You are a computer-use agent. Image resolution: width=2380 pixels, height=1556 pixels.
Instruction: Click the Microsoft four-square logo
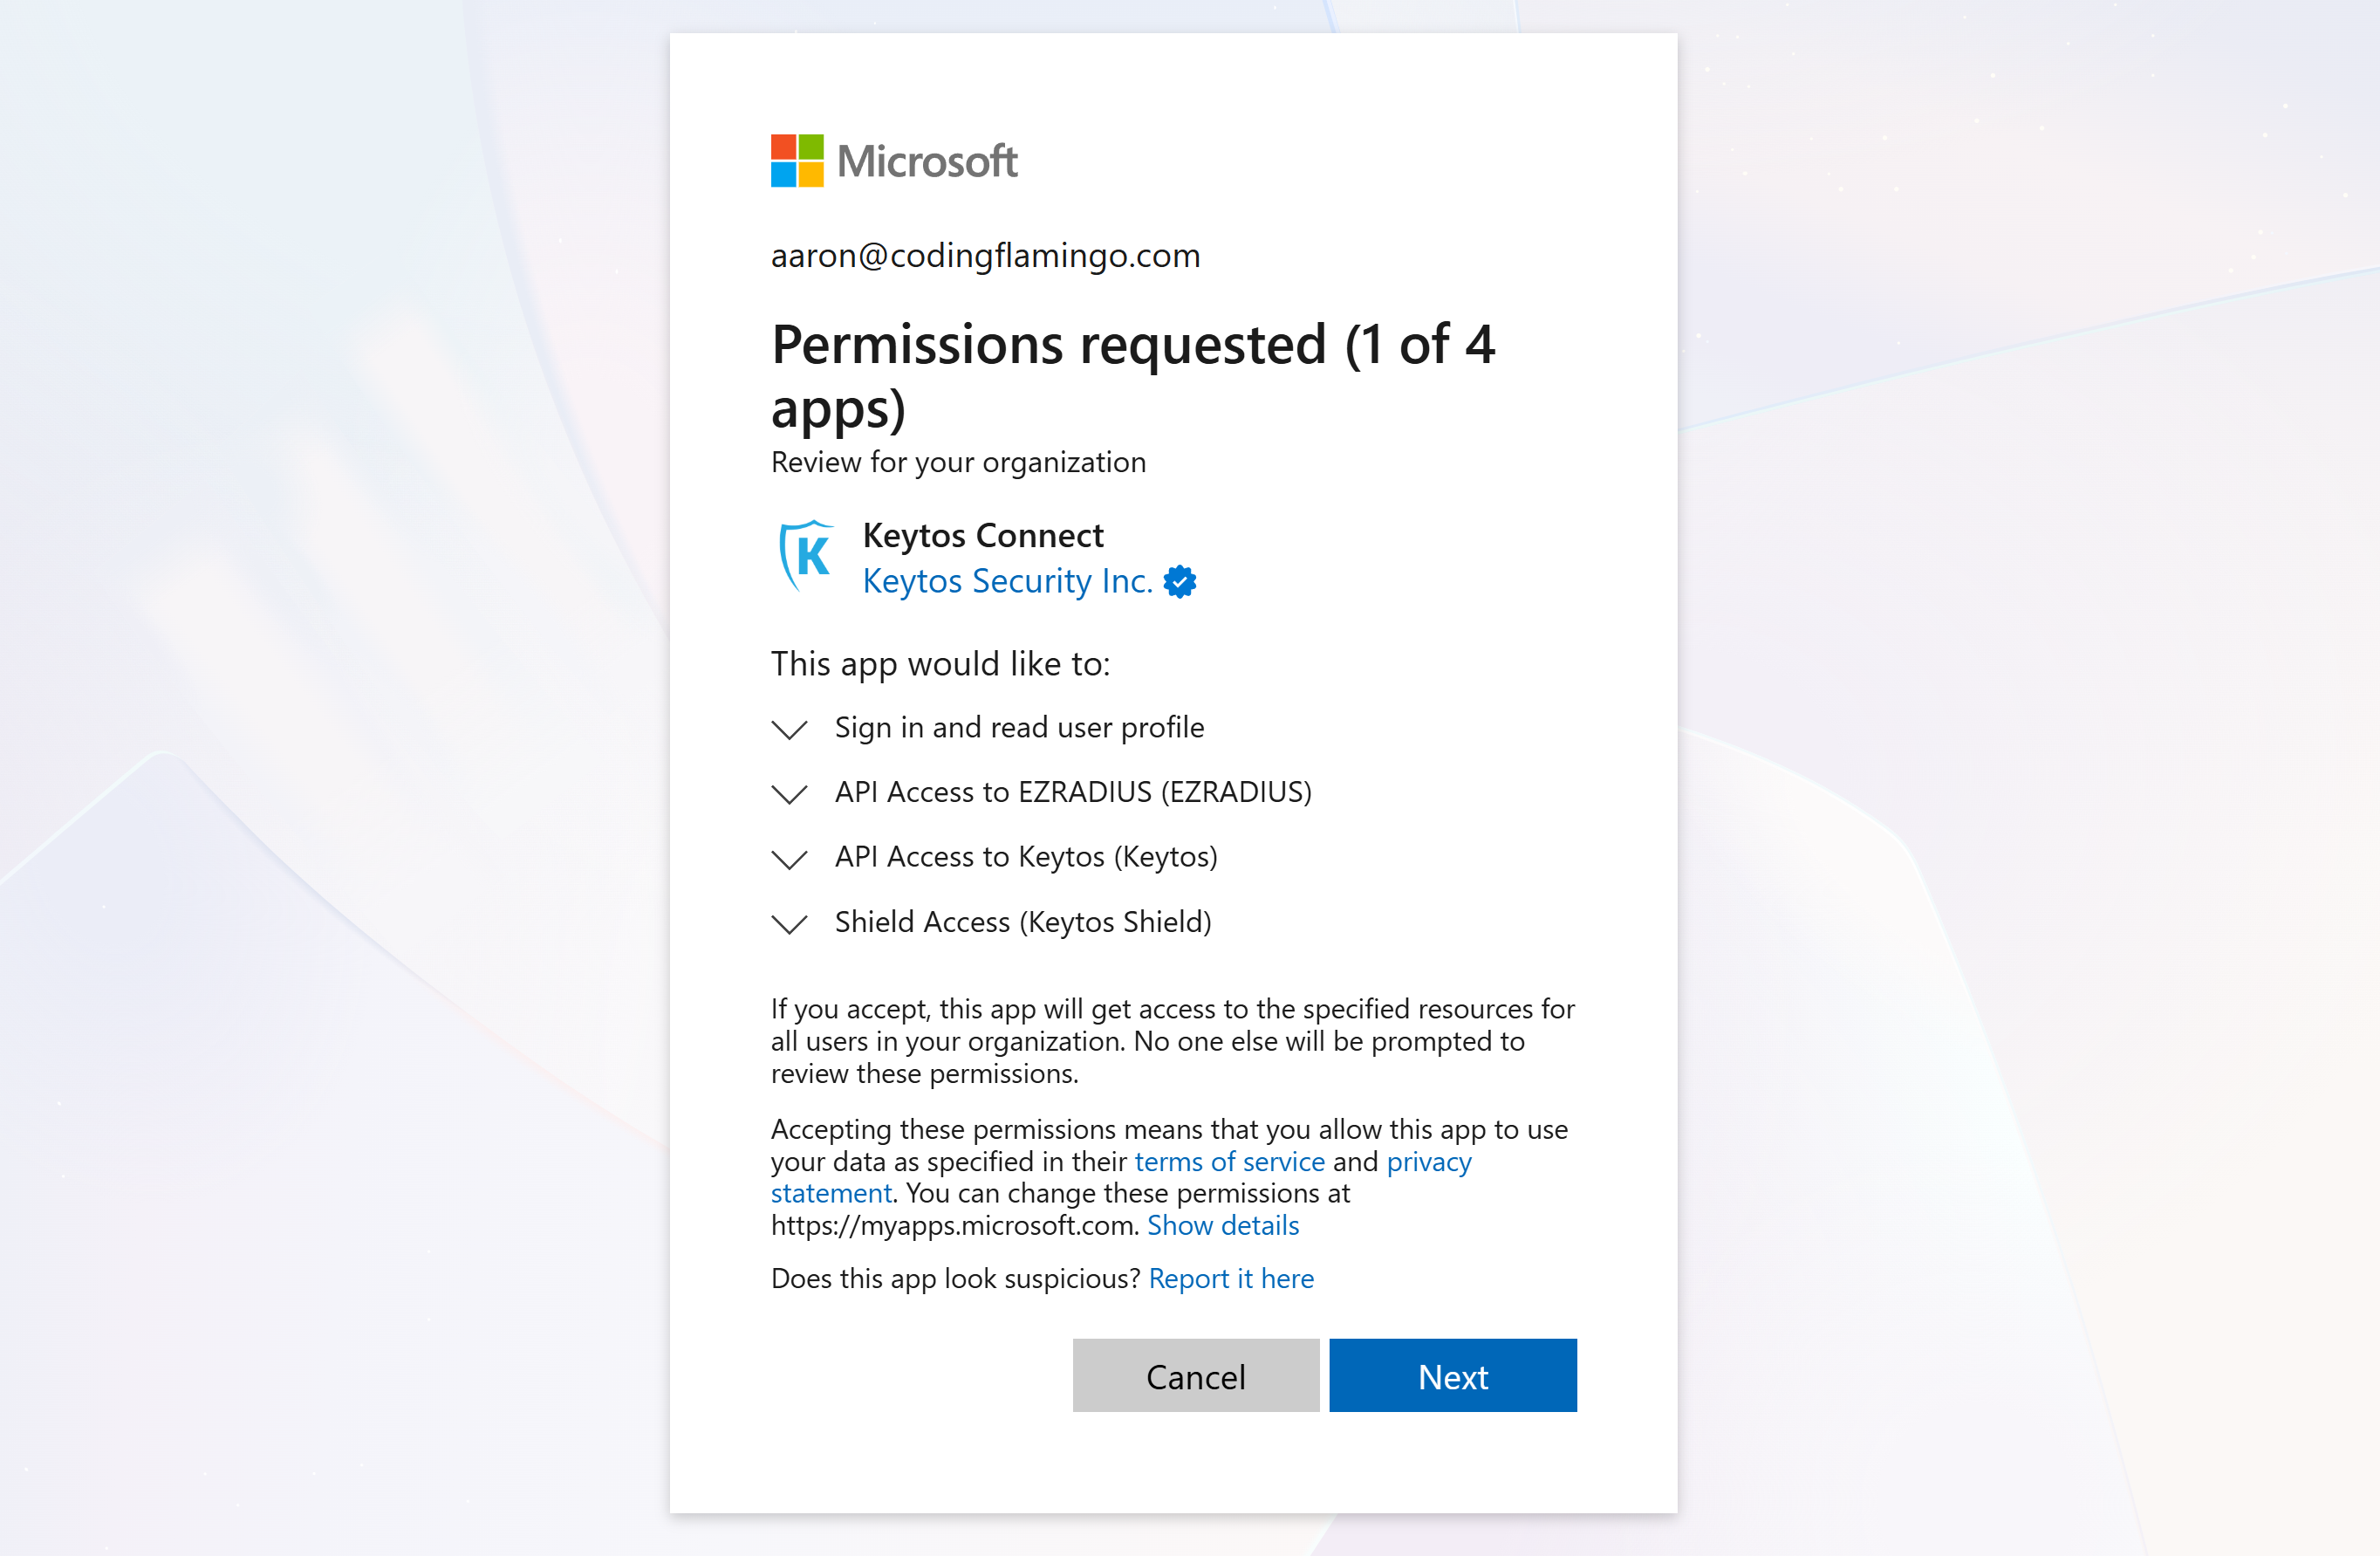click(x=797, y=161)
